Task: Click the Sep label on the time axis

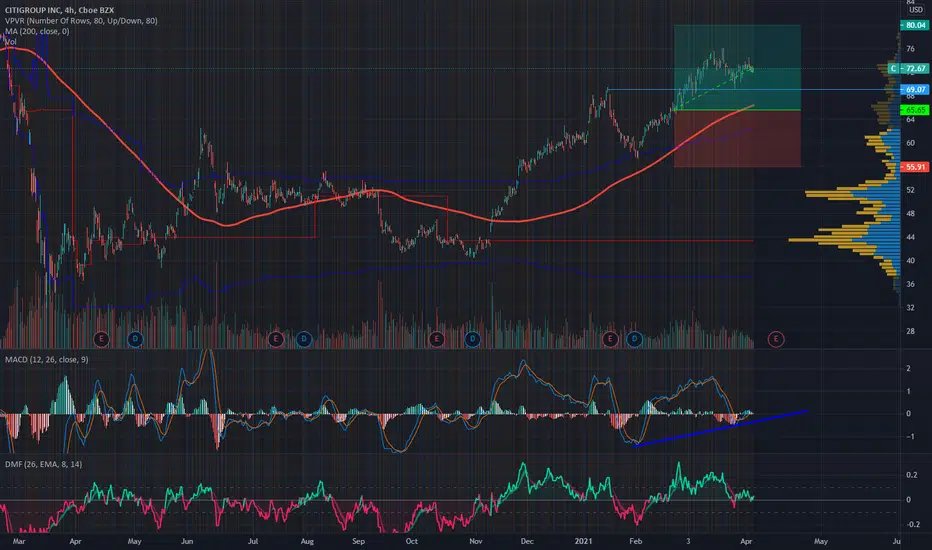Action: (x=358, y=541)
